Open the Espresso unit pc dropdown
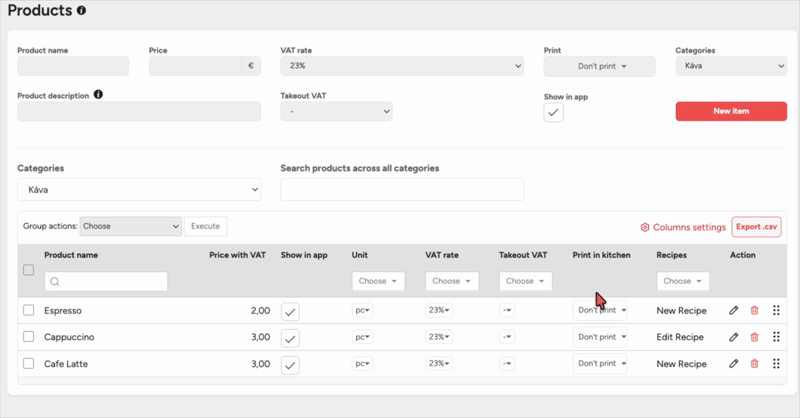800x418 pixels. pyautogui.click(x=362, y=310)
